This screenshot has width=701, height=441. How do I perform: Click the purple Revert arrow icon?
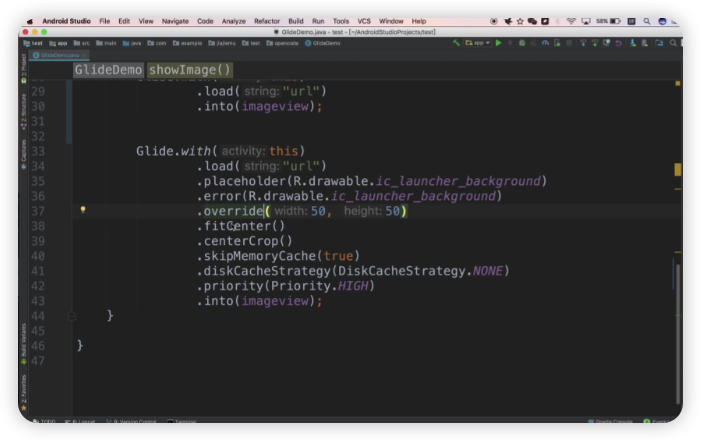click(x=619, y=43)
